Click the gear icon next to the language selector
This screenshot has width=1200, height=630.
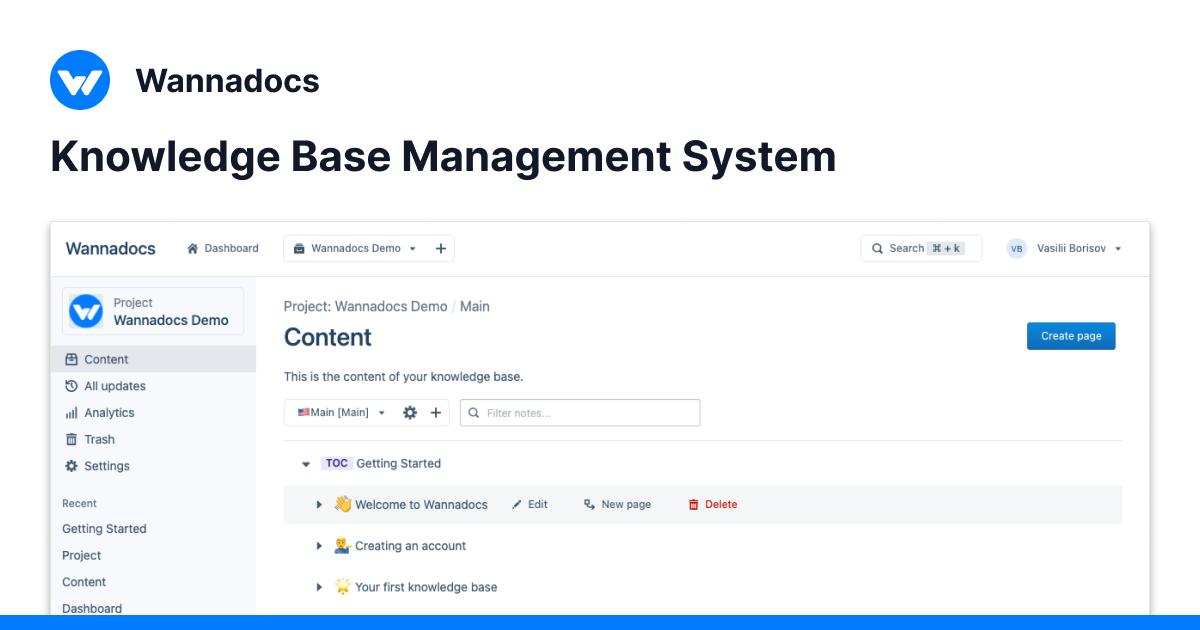click(410, 412)
